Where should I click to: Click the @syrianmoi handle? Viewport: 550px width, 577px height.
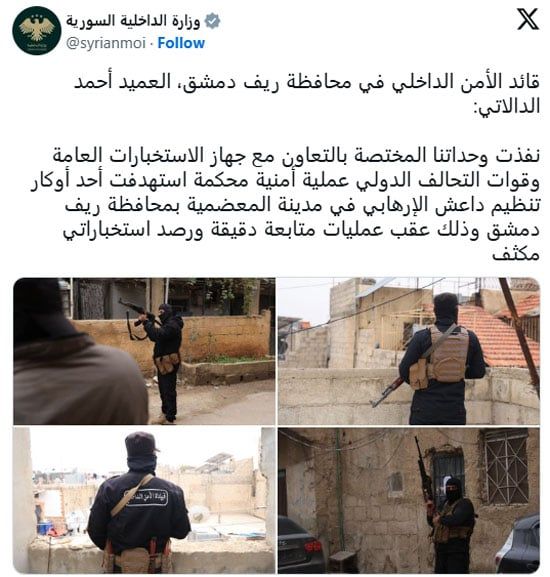pyautogui.click(x=106, y=43)
